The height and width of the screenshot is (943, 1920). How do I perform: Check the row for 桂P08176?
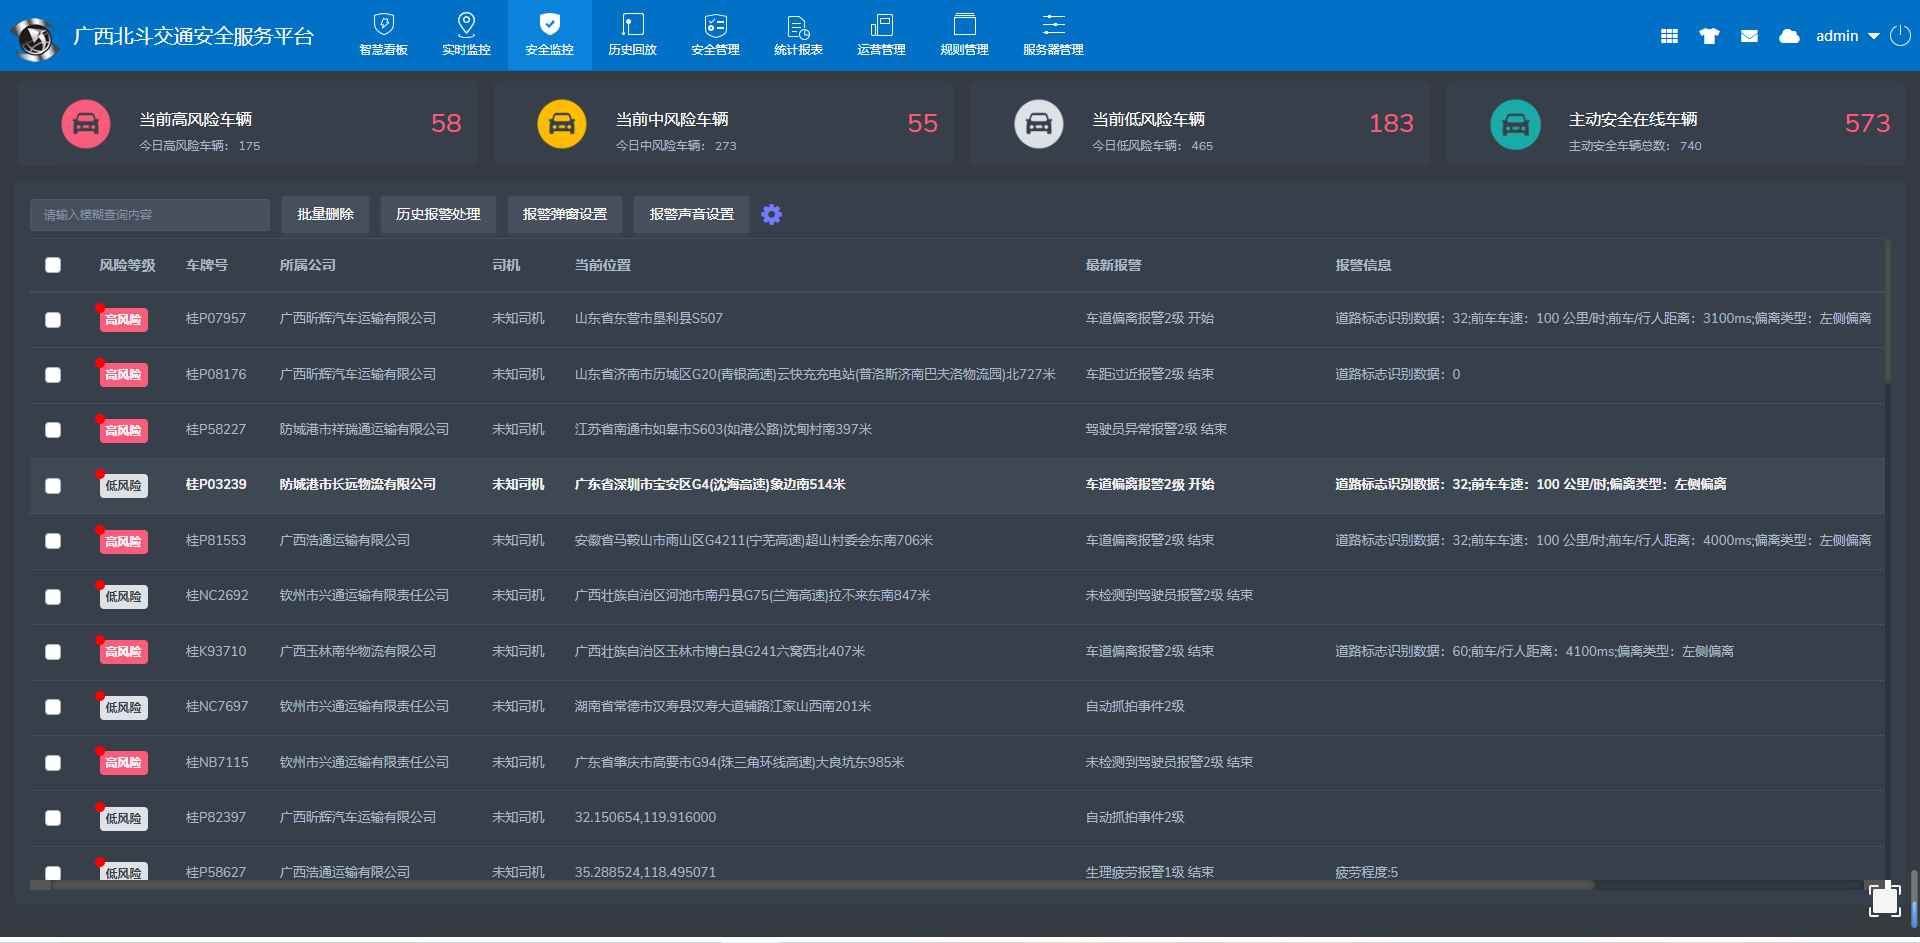(53, 375)
